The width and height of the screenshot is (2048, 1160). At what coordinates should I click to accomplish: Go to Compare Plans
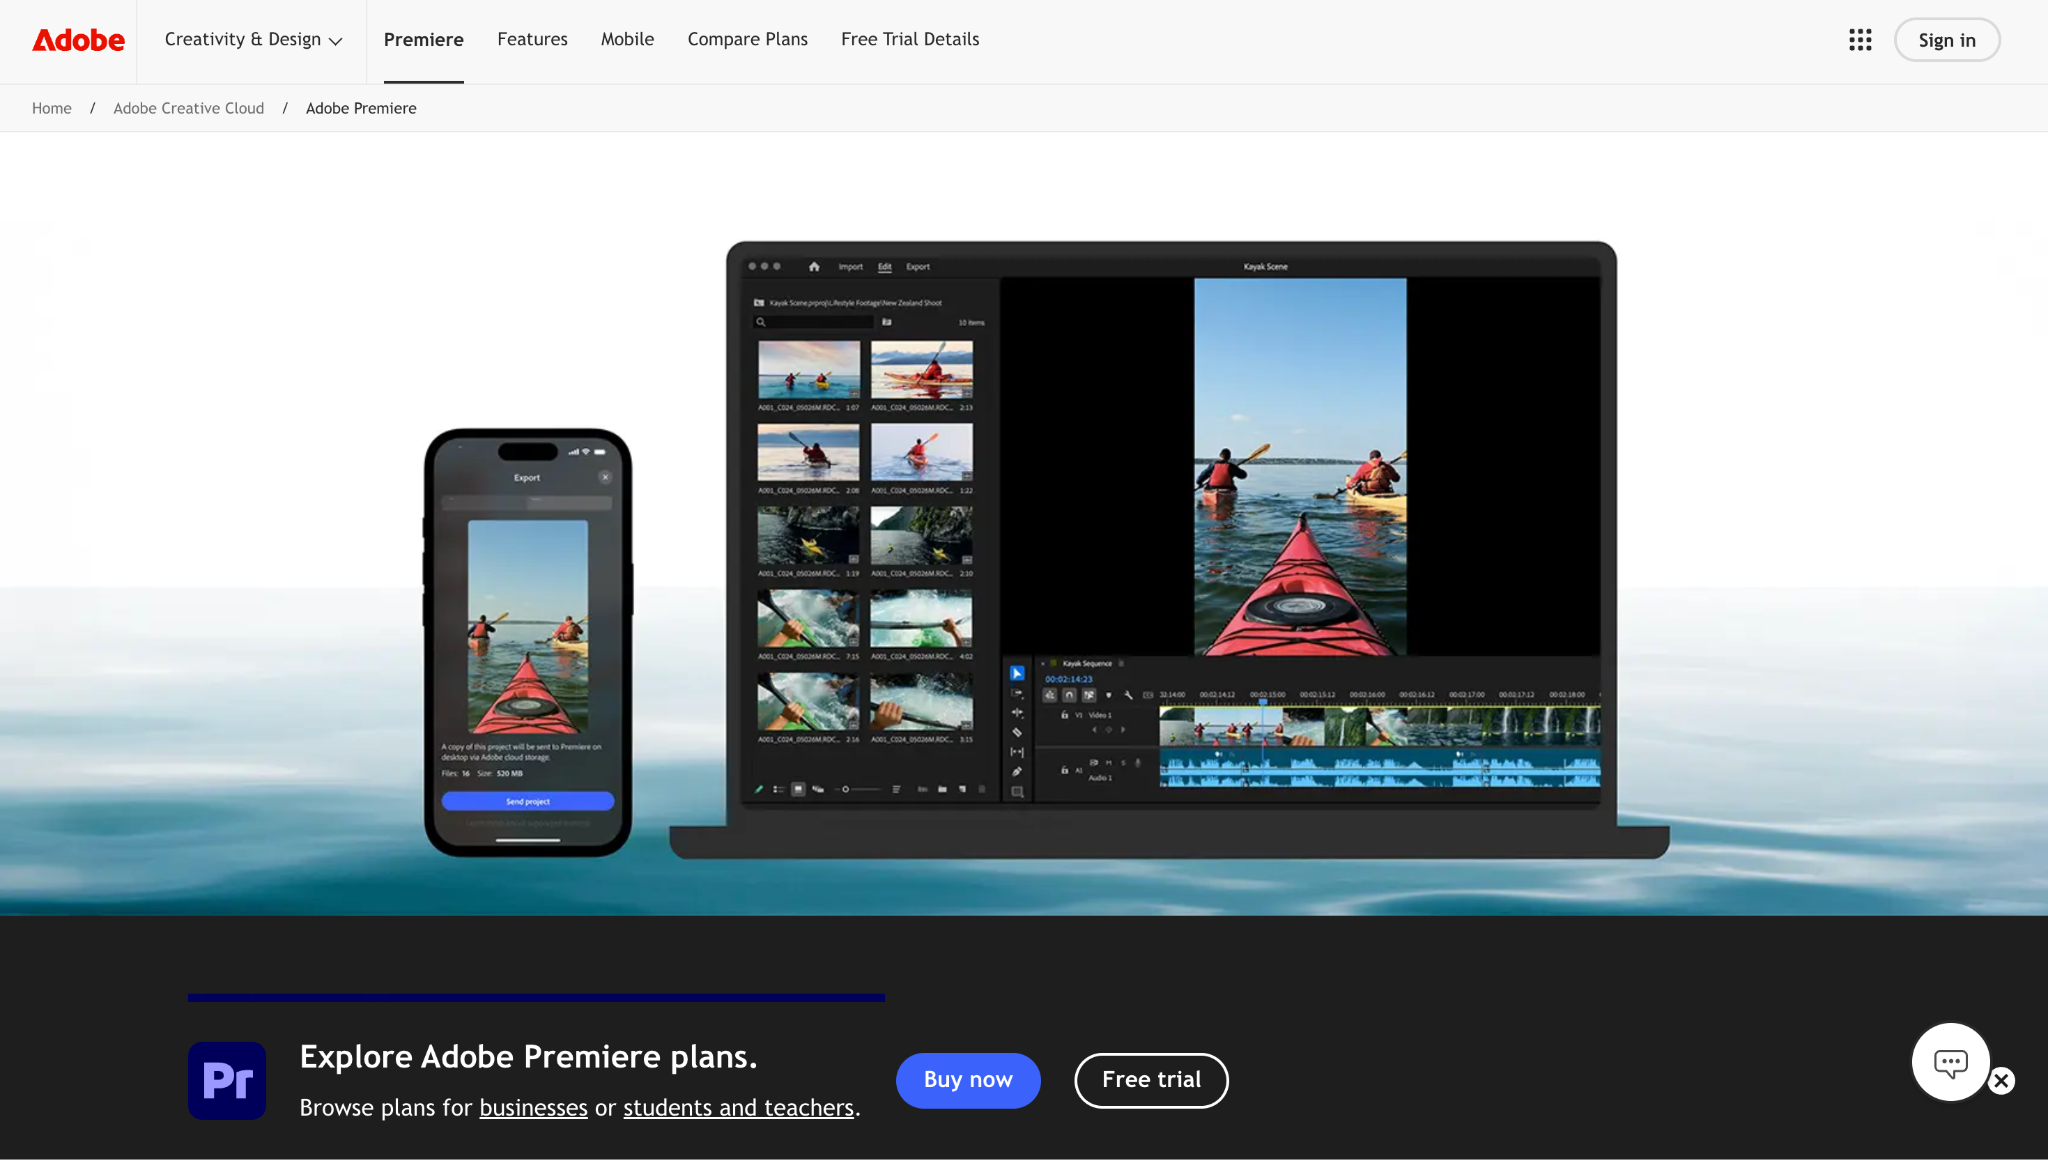click(x=747, y=40)
